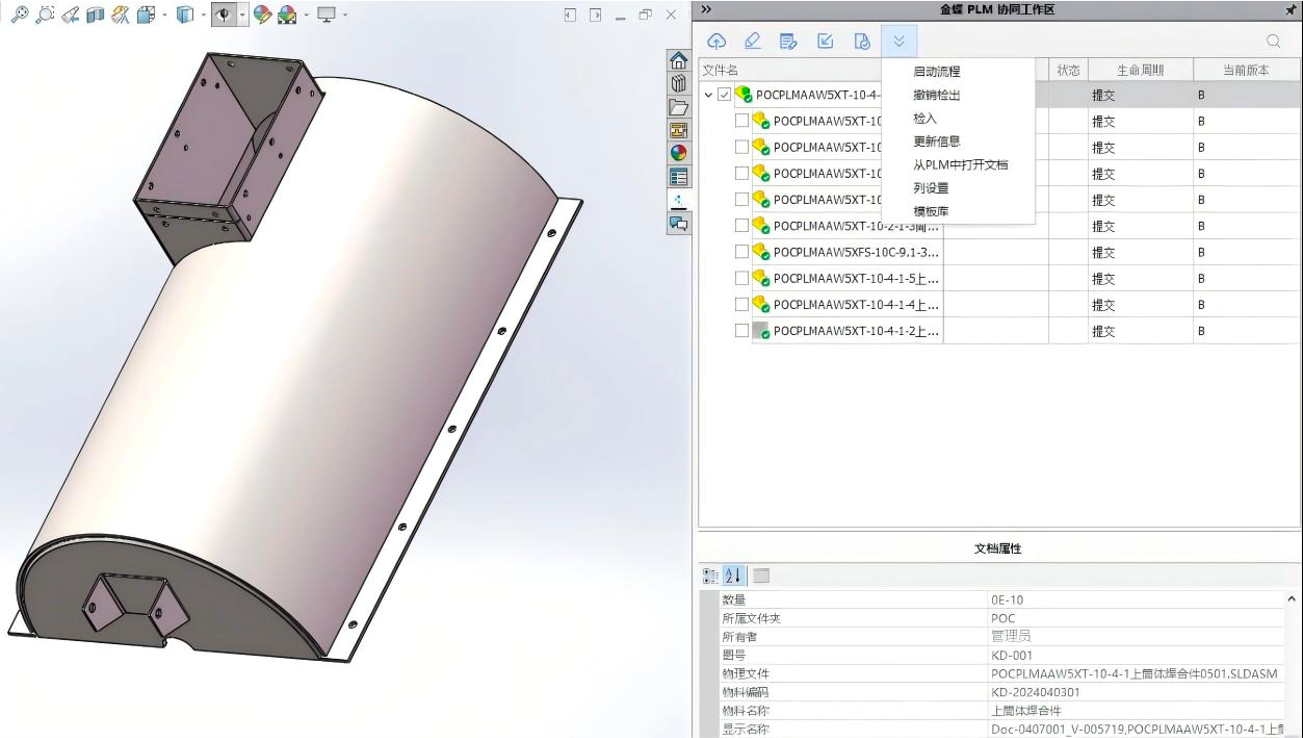Select the POCPLMAAW5XT-10-4-1-2上 file row
The height and width of the screenshot is (738, 1303).
pyautogui.click(x=855, y=331)
